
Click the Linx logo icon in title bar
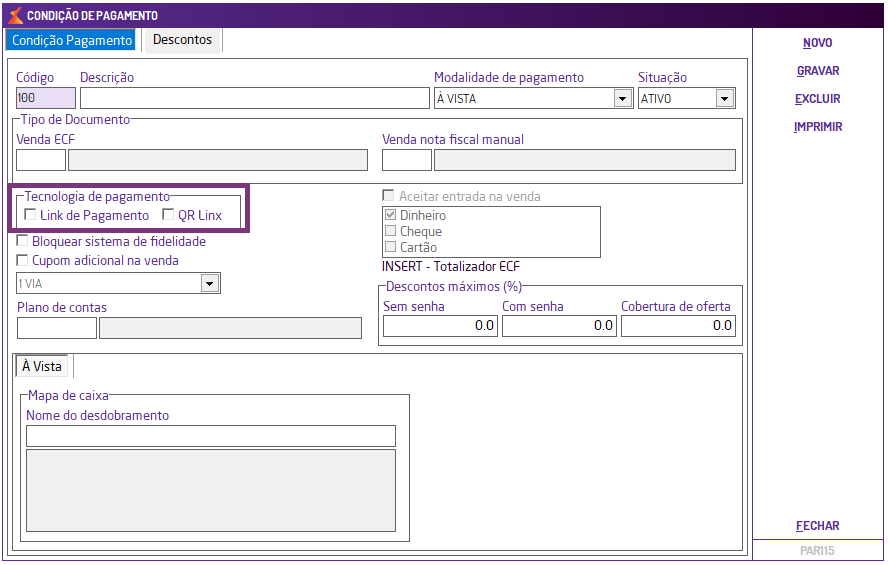click(16, 15)
